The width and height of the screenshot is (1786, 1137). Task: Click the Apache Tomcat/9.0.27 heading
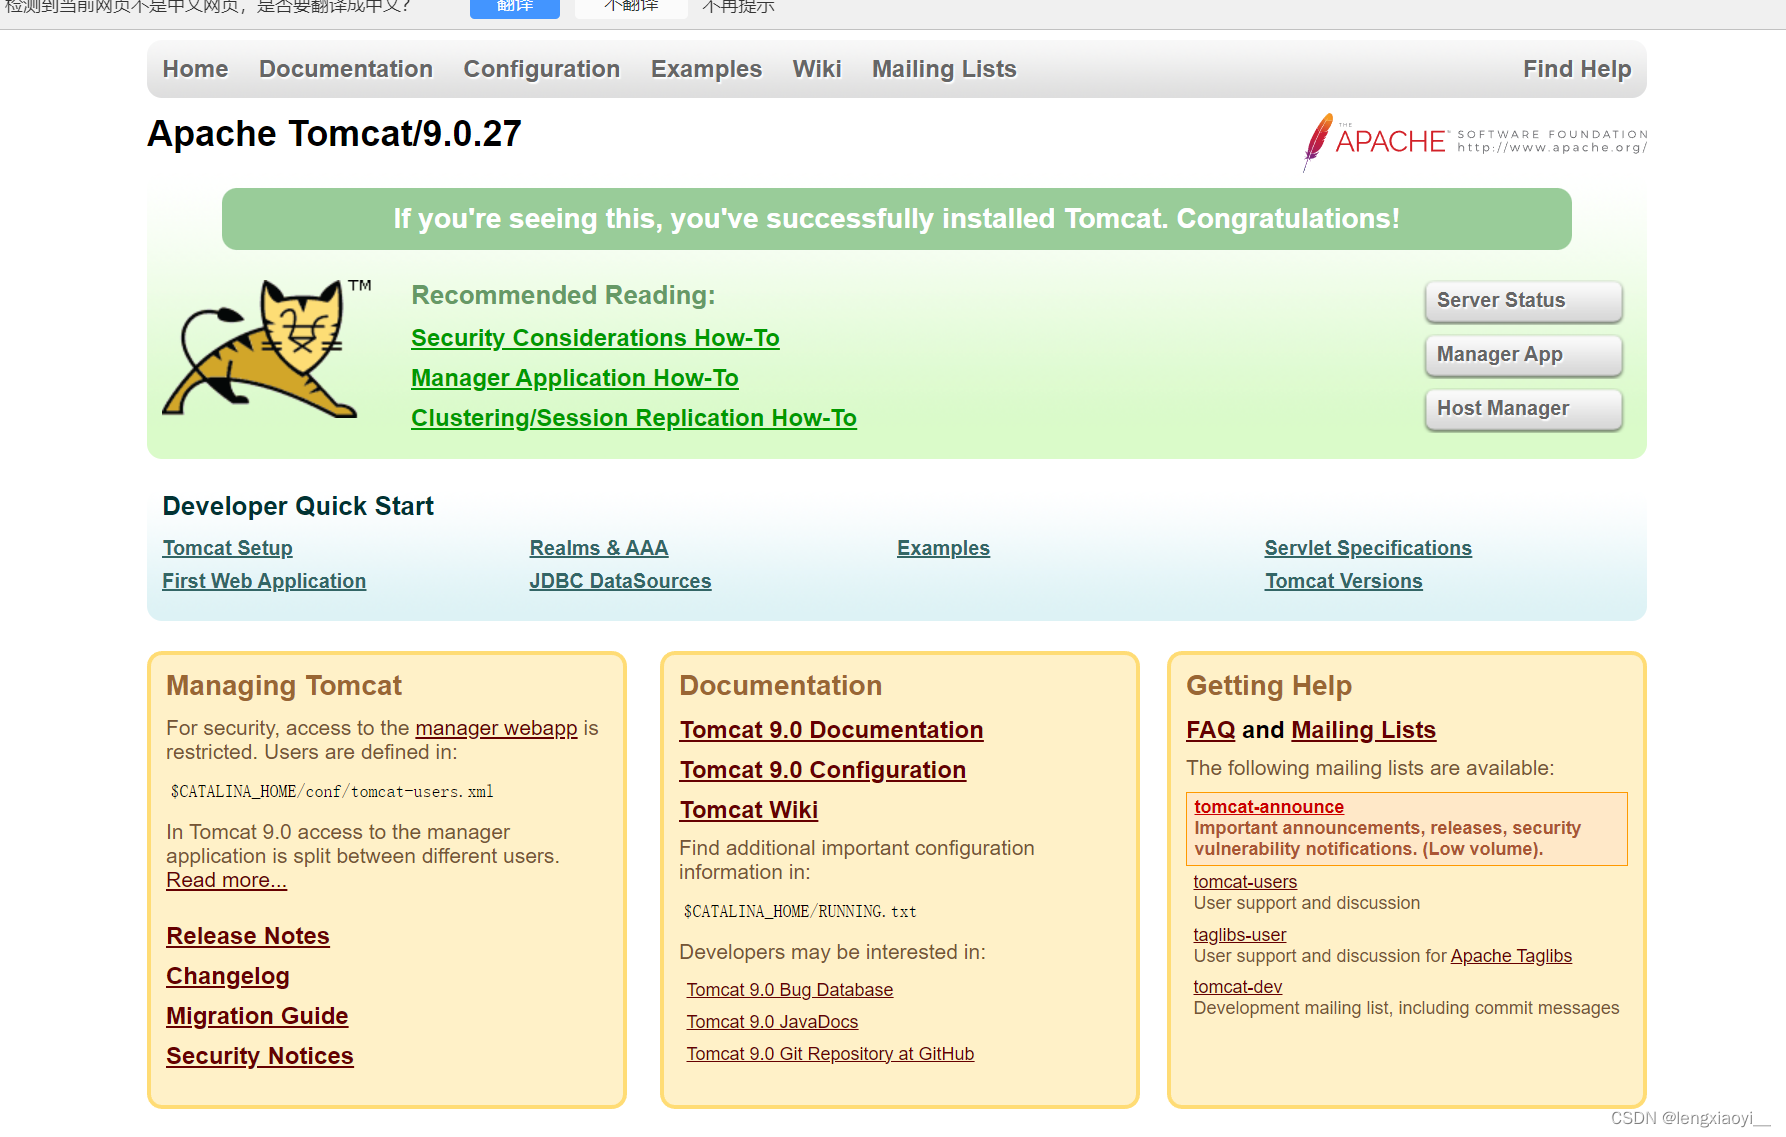(x=334, y=134)
